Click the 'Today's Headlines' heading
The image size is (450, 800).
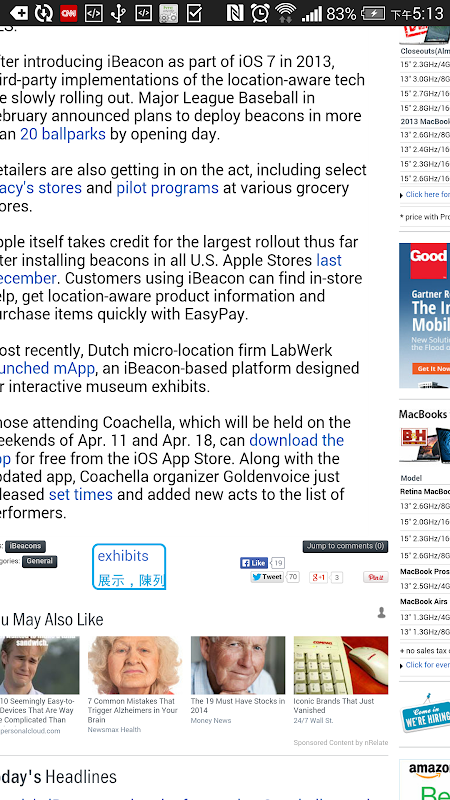58,777
